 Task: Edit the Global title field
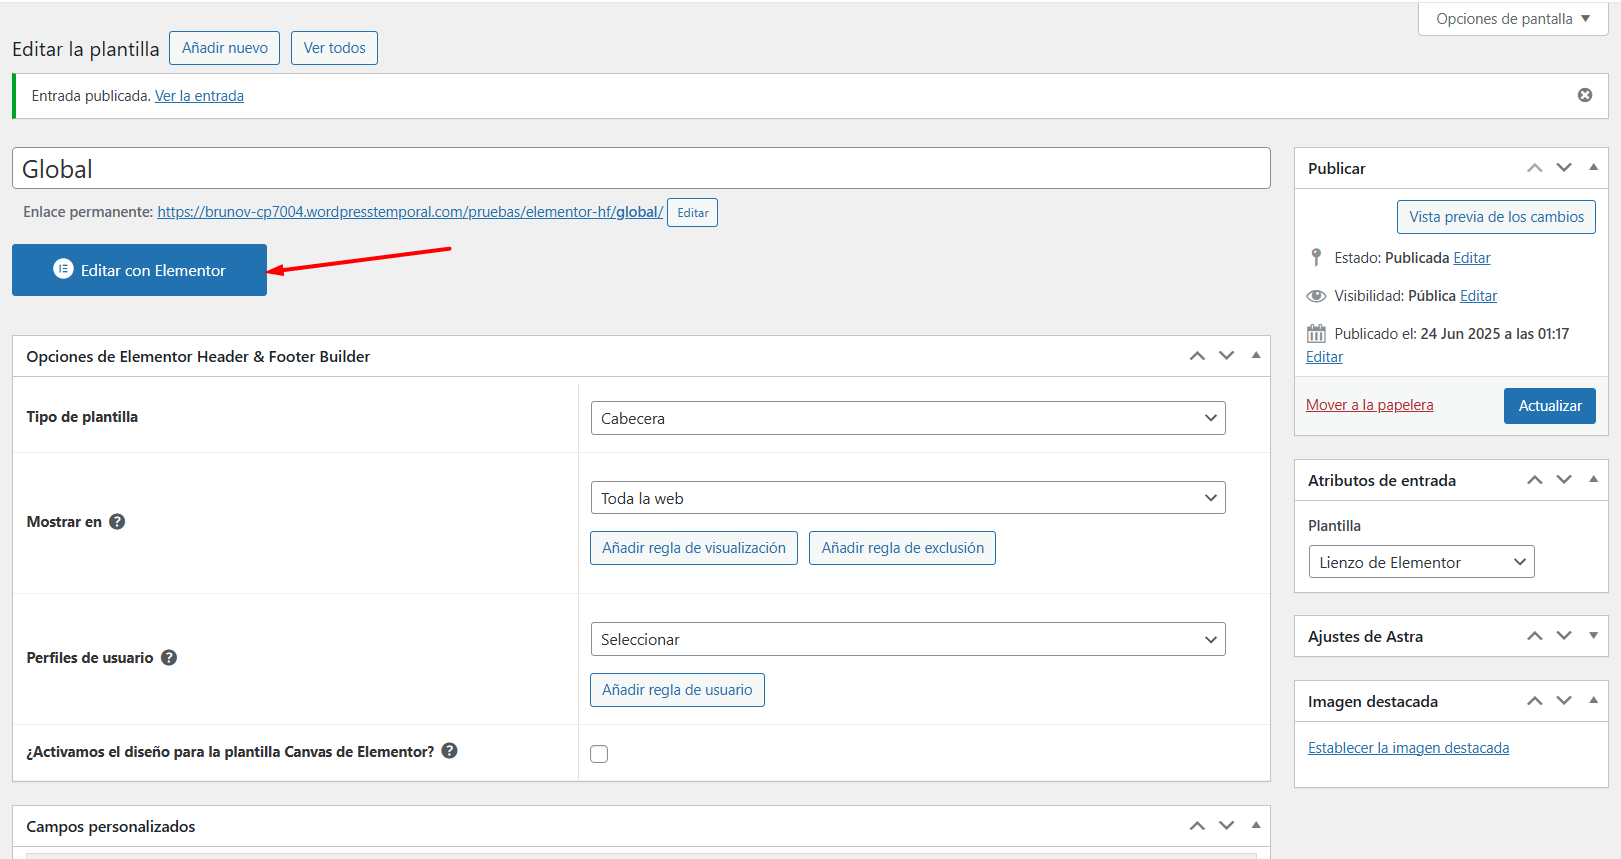click(641, 168)
